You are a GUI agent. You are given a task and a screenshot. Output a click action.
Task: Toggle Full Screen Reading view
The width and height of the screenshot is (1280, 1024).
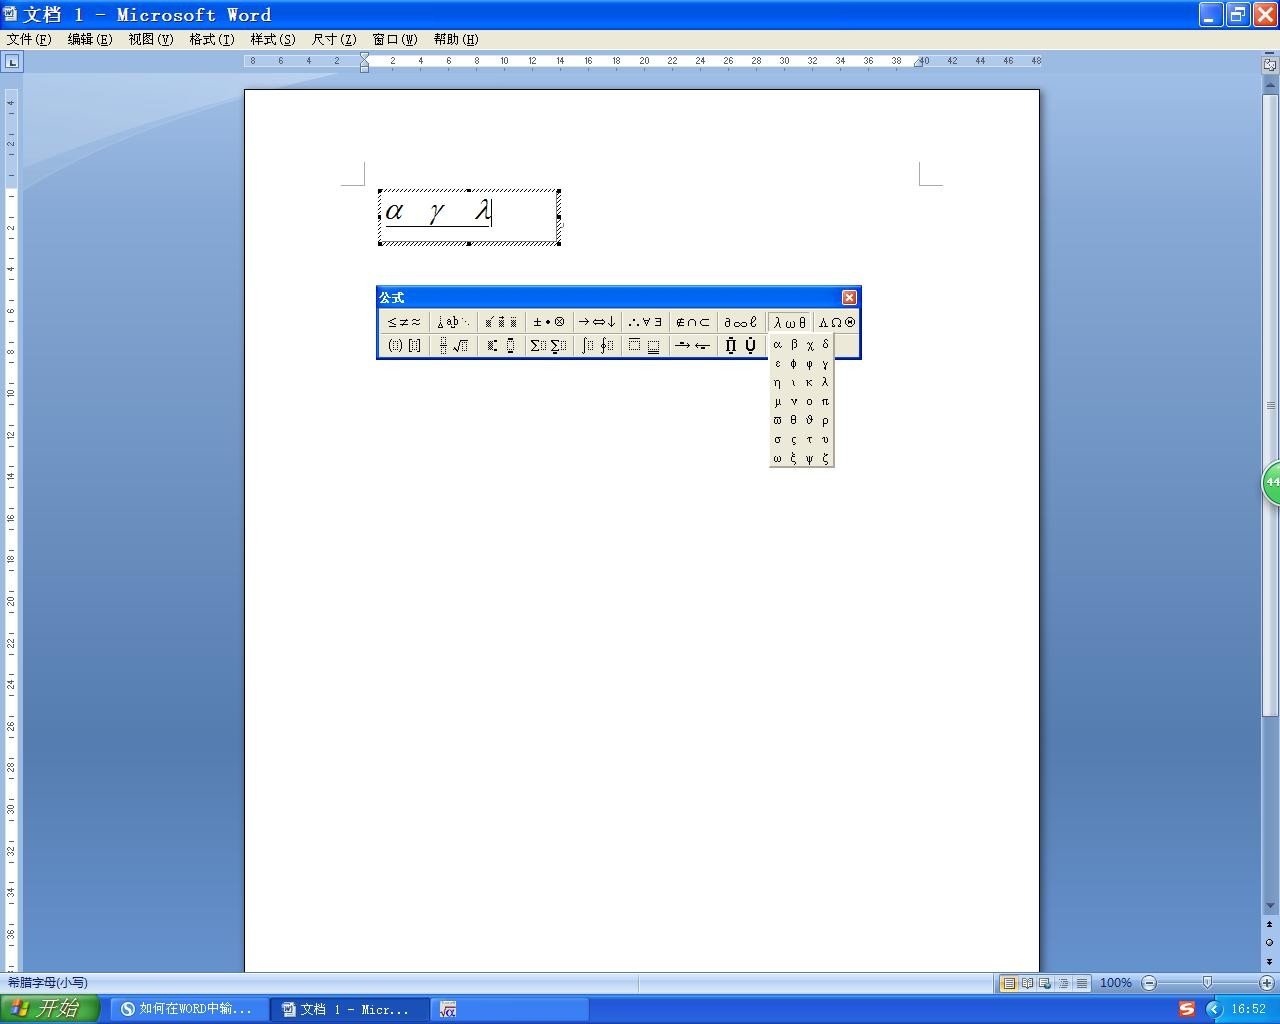(1027, 983)
